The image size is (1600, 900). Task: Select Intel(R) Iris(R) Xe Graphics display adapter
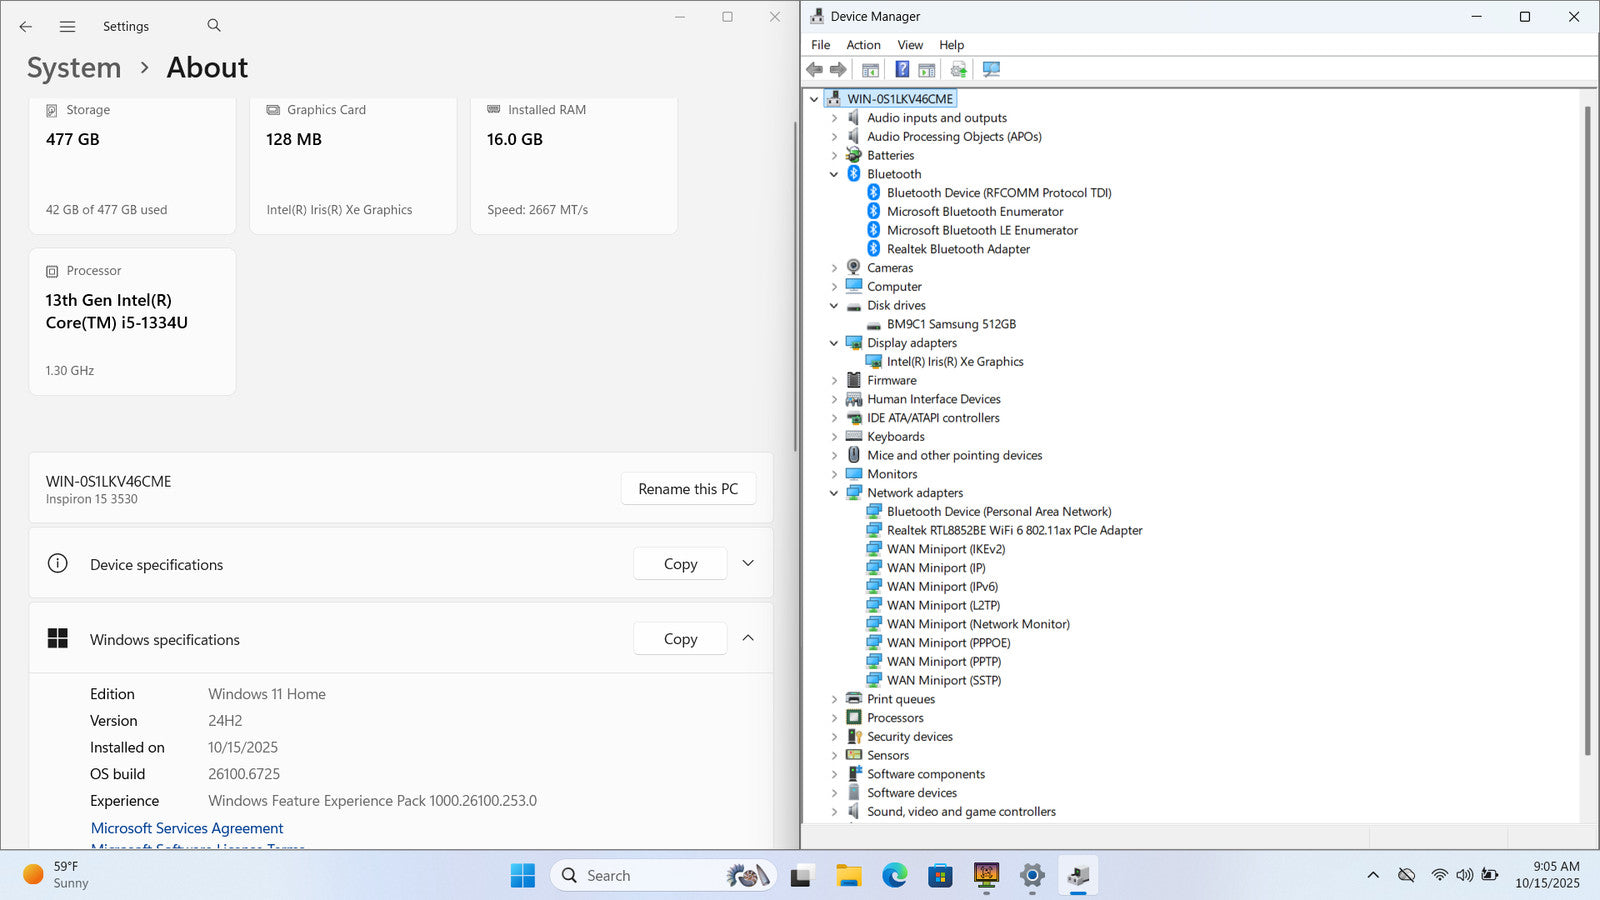[954, 362]
